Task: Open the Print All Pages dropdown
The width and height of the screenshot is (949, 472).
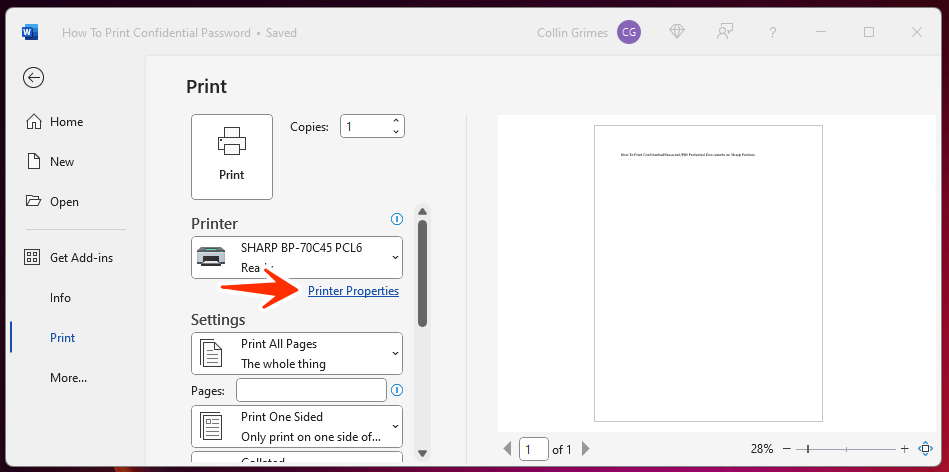Action: pos(297,353)
